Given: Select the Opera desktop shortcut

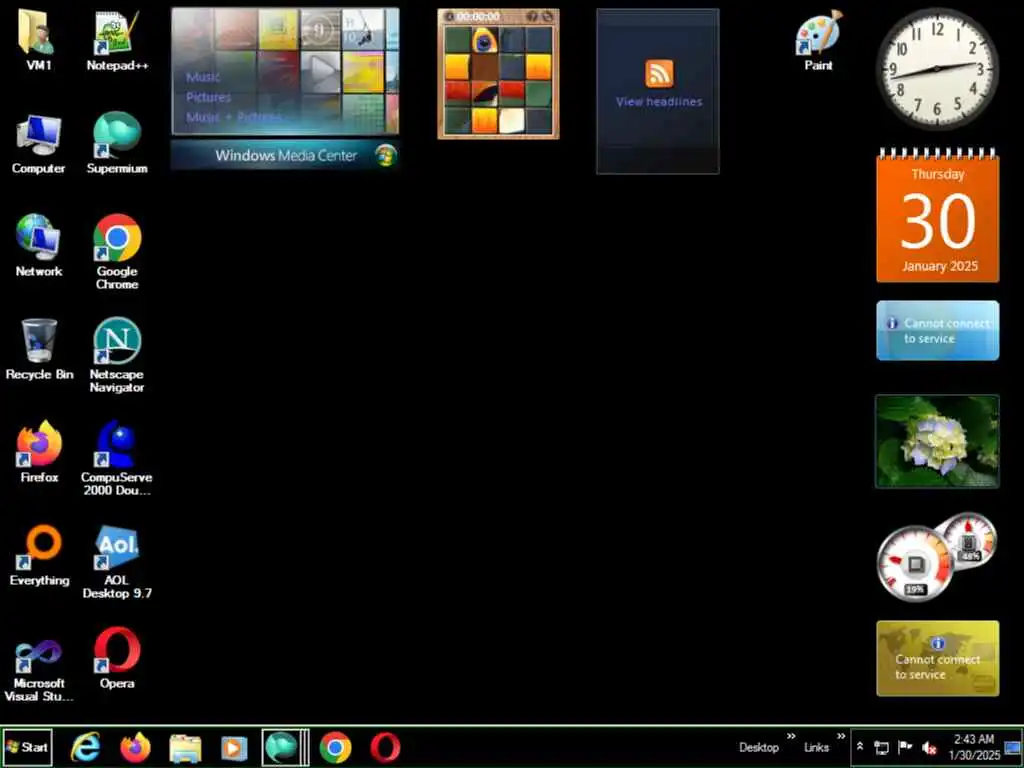Looking at the screenshot, I should pos(117,658).
